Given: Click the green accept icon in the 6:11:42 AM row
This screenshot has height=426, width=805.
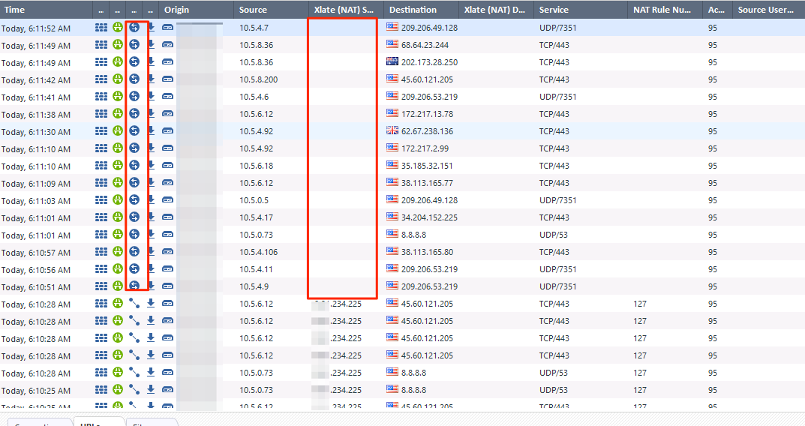Looking at the screenshot, I should pyautogui.click(x=117, y=79).
